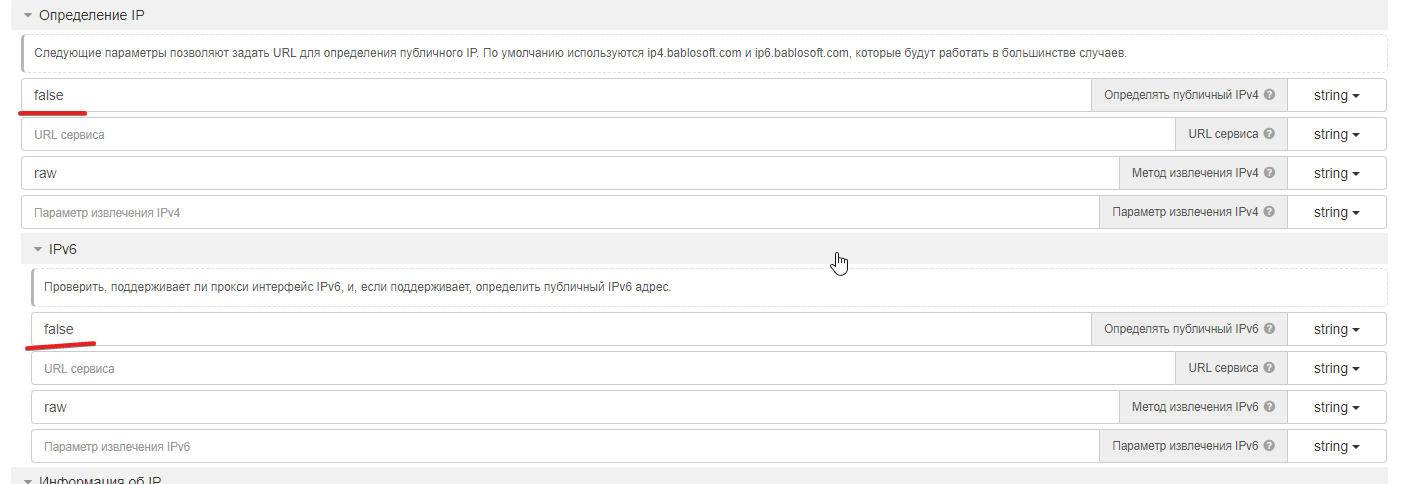The width and height of the screenshot is (1406, 484).
Task: Click the Метод извлечения IPv6 raw field
Action: pos(575,407)
